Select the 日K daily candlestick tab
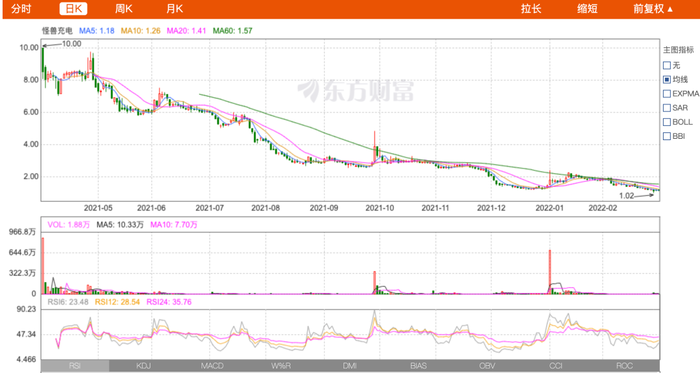The height and width of the screenshot is (373, 700). [x=73, y=9]
